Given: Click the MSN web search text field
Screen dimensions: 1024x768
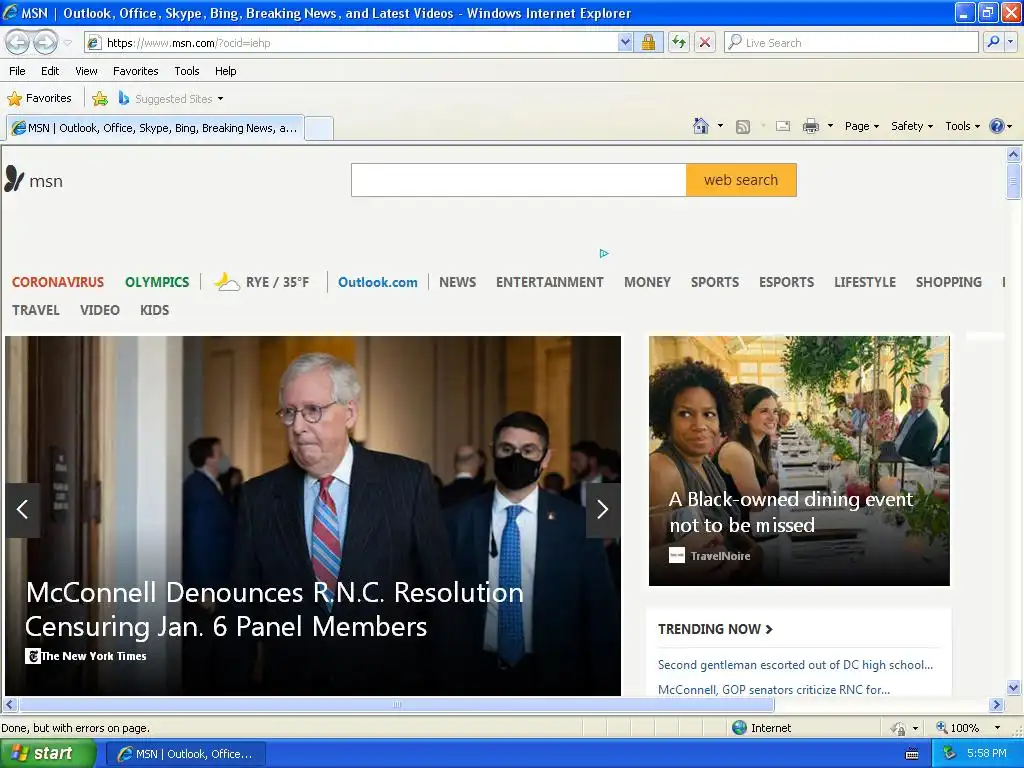Looking at the screenshot, I should (x=519, y=180).
